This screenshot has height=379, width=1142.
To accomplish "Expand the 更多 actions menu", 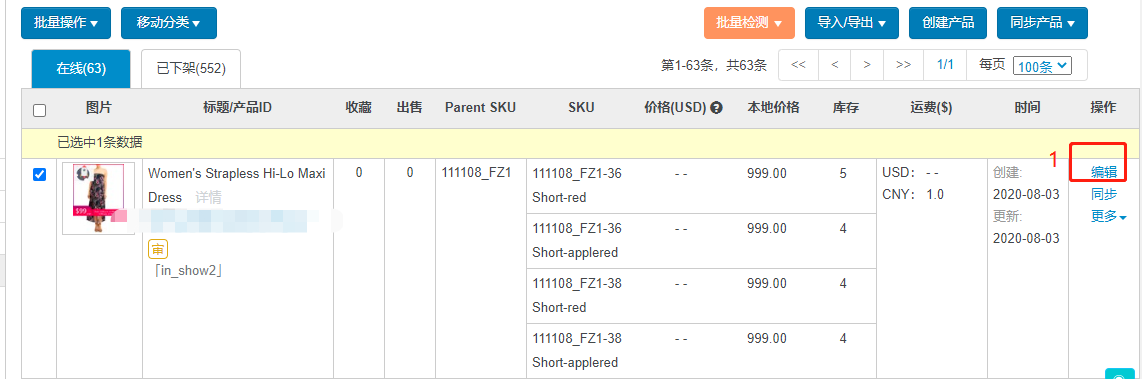I will point(1108,216).
